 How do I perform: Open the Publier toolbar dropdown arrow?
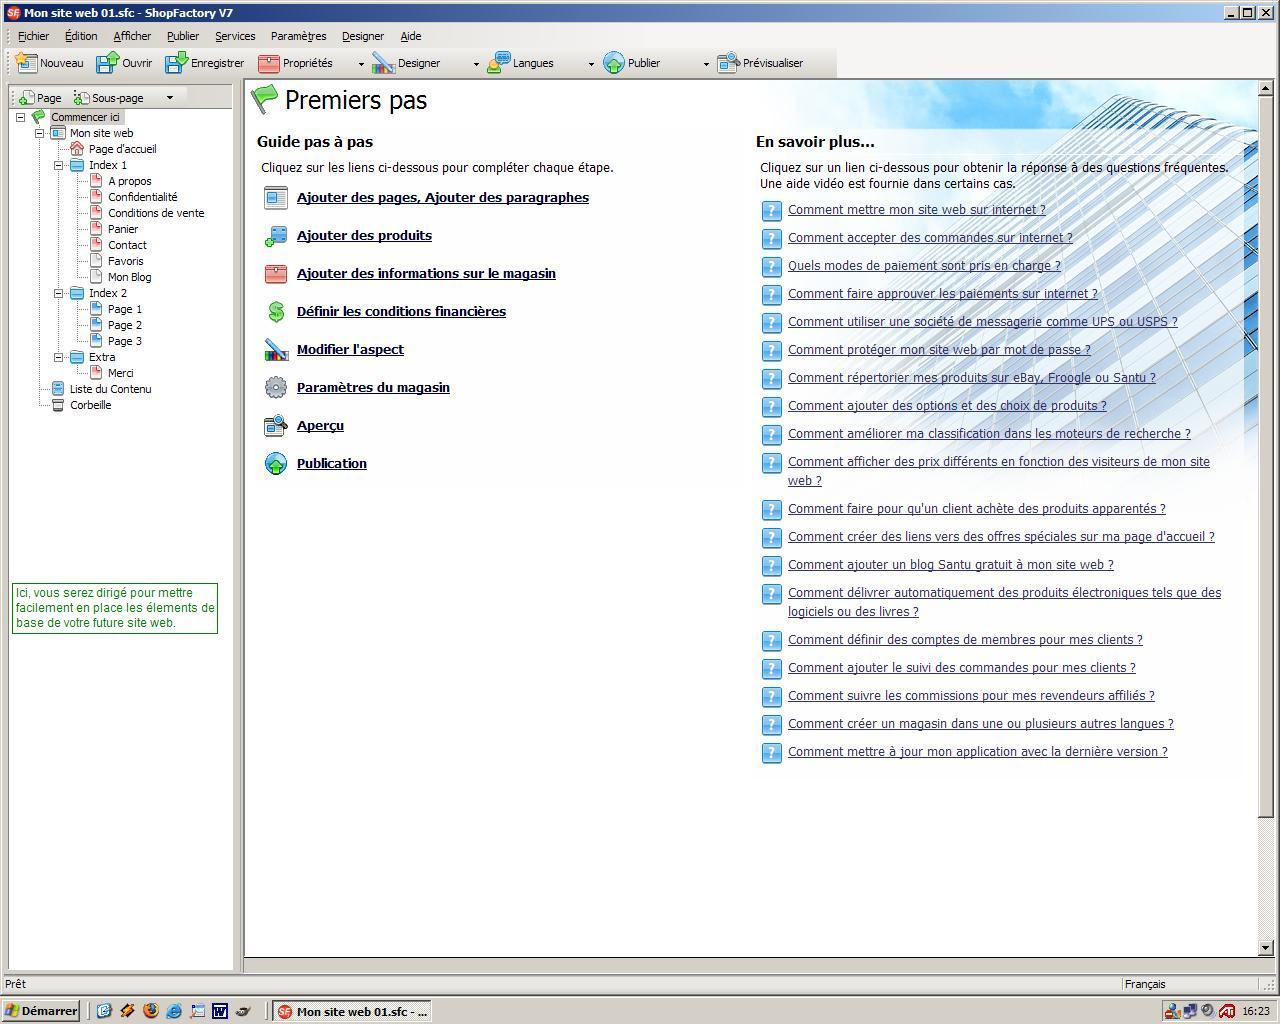(x=706, y=64)
